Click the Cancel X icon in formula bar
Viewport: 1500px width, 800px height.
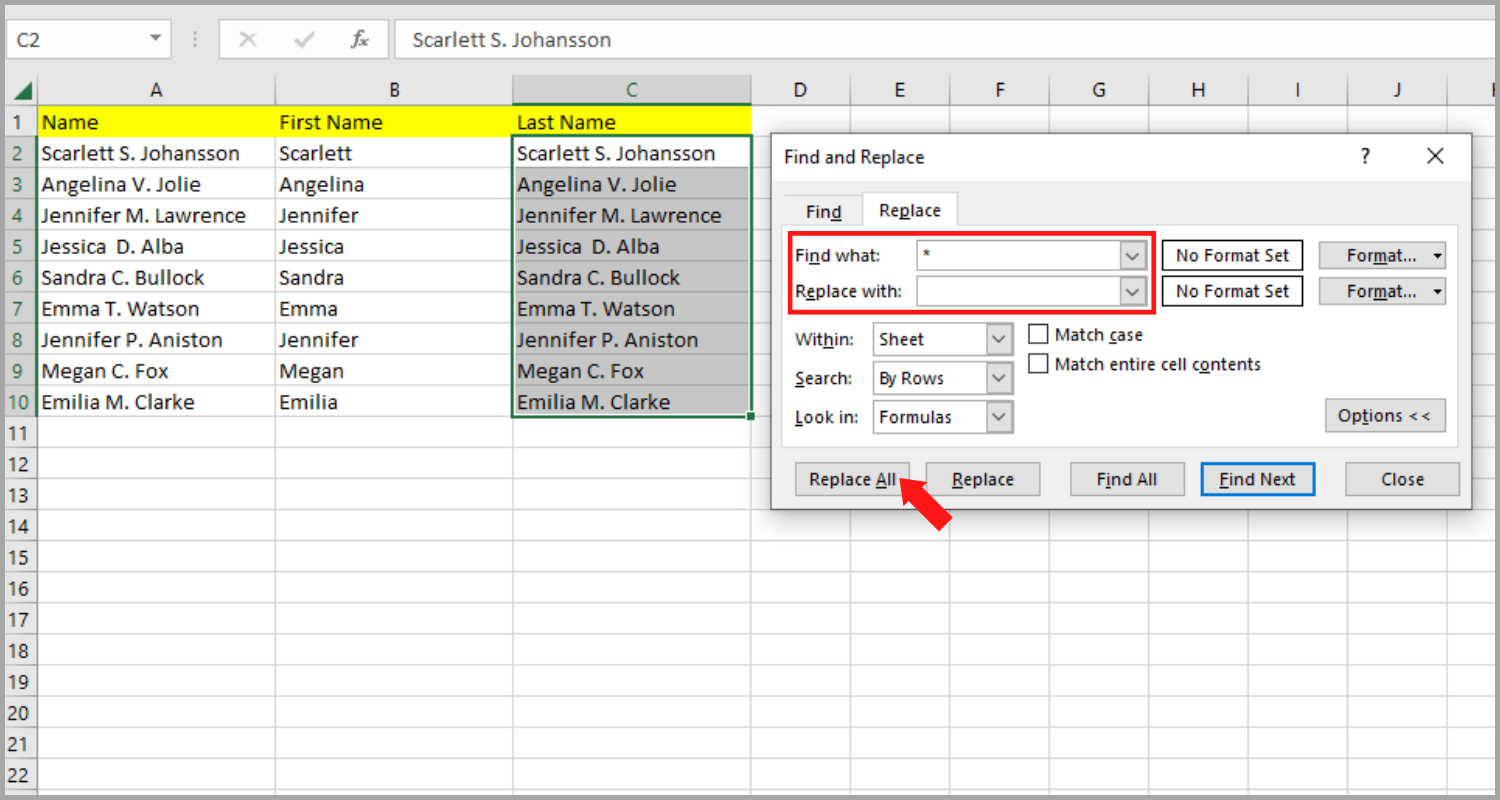click(x=248, y=40)
